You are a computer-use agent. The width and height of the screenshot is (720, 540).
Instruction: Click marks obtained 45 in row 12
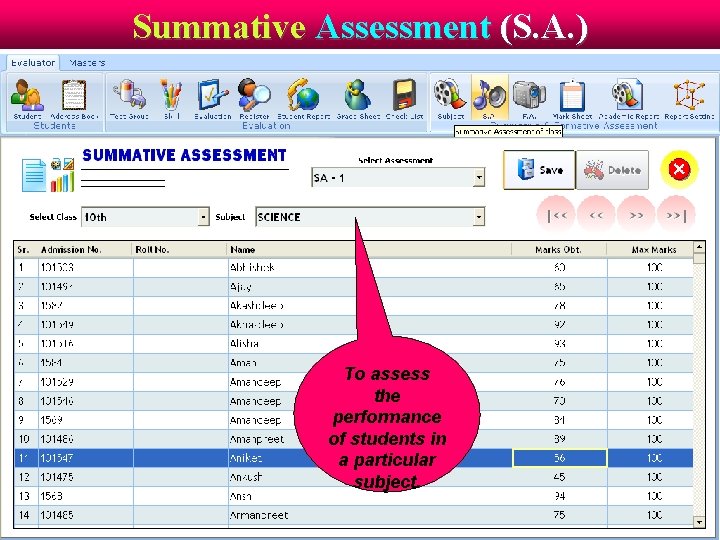click(559, 477)
